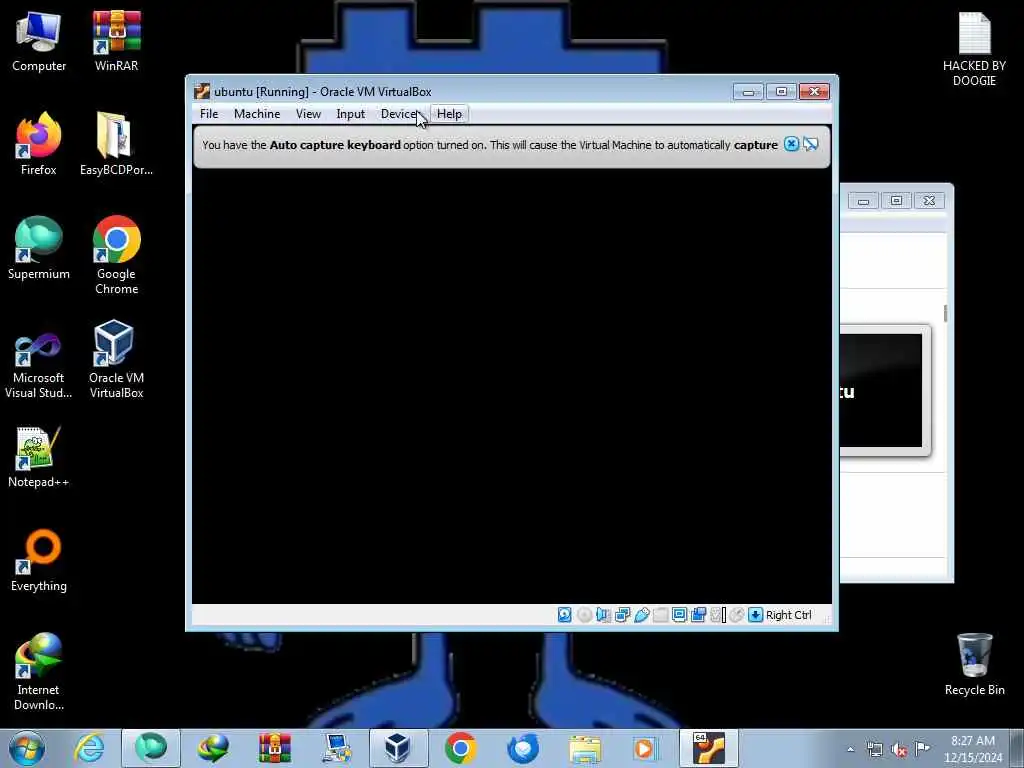Maximize the ubuntu VirtualBox window
Image resolution: width=1024 pixels, height=768 pixels.
point(781,91)
